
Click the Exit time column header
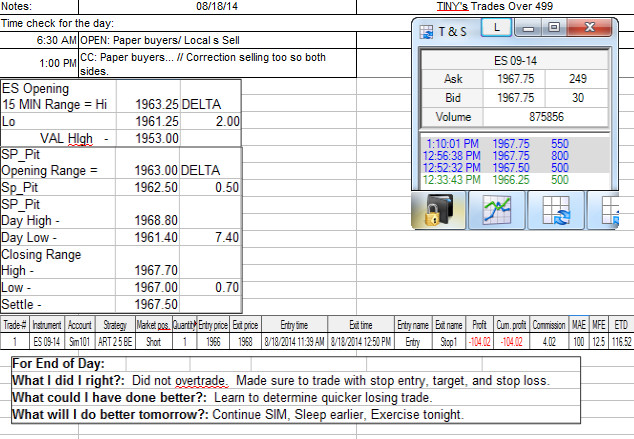[361, 325]
